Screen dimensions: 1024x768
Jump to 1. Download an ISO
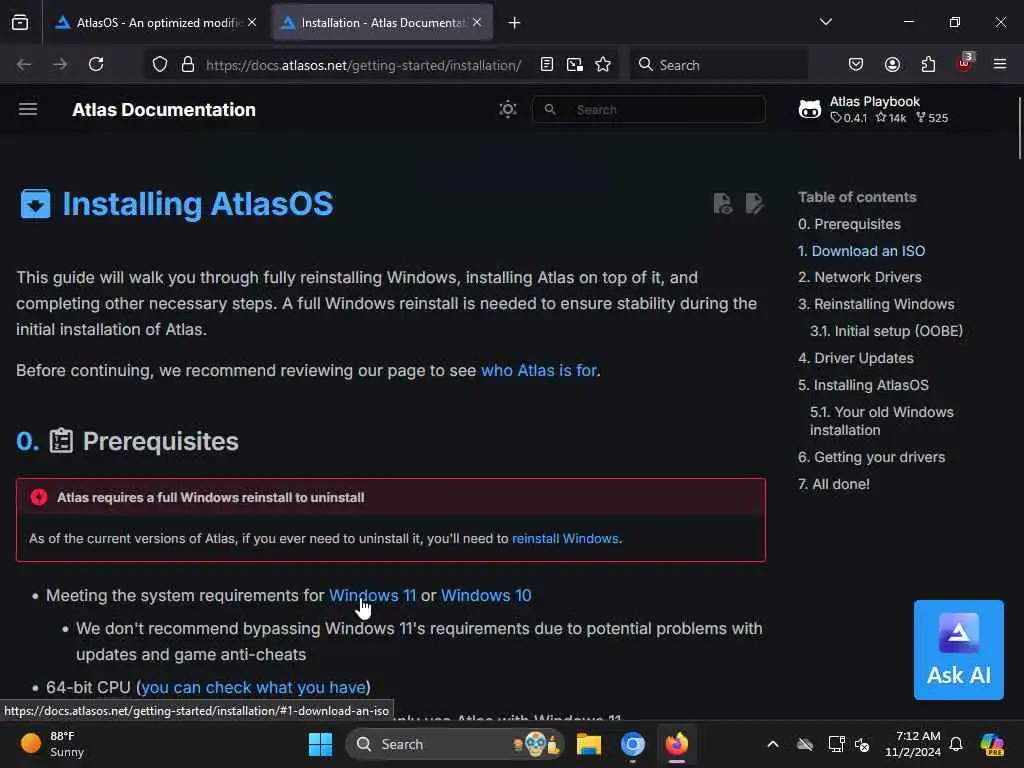(x=861, y=251)
